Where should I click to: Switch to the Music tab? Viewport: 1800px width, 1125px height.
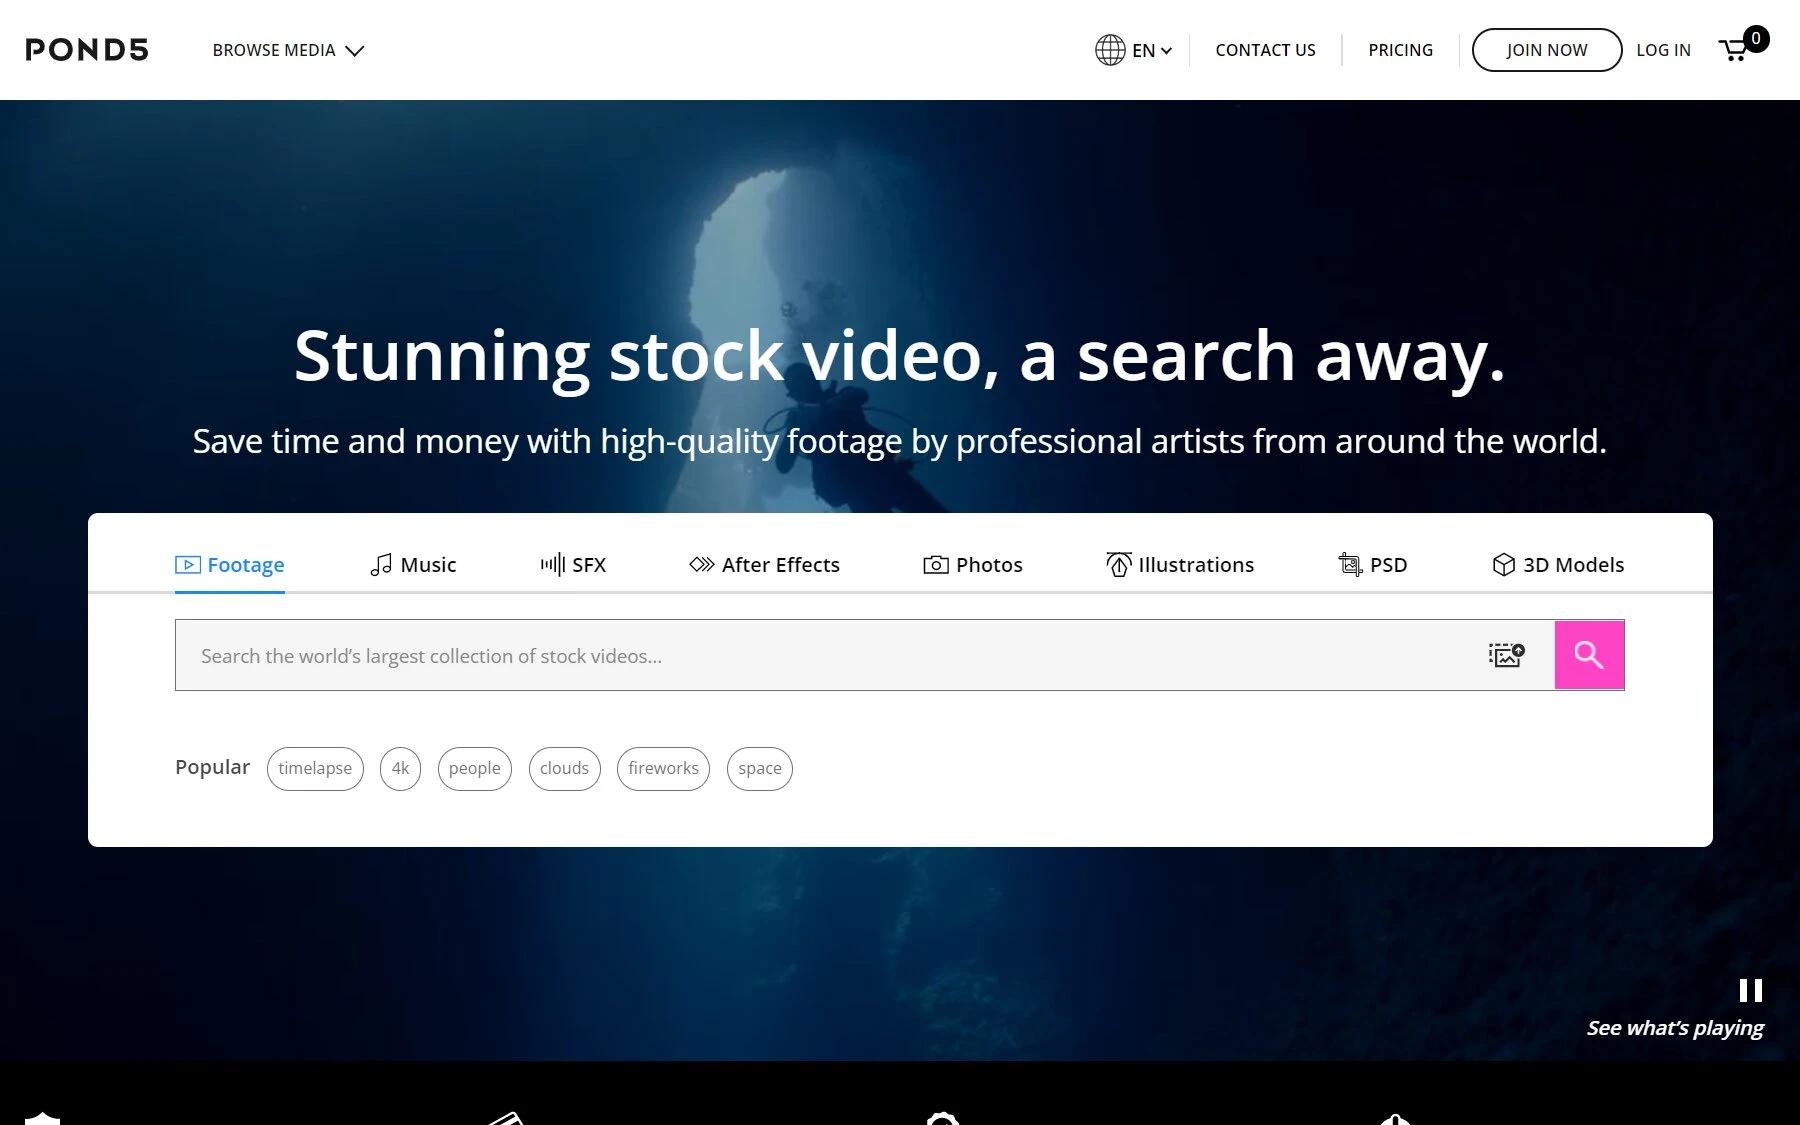[413, 565]
